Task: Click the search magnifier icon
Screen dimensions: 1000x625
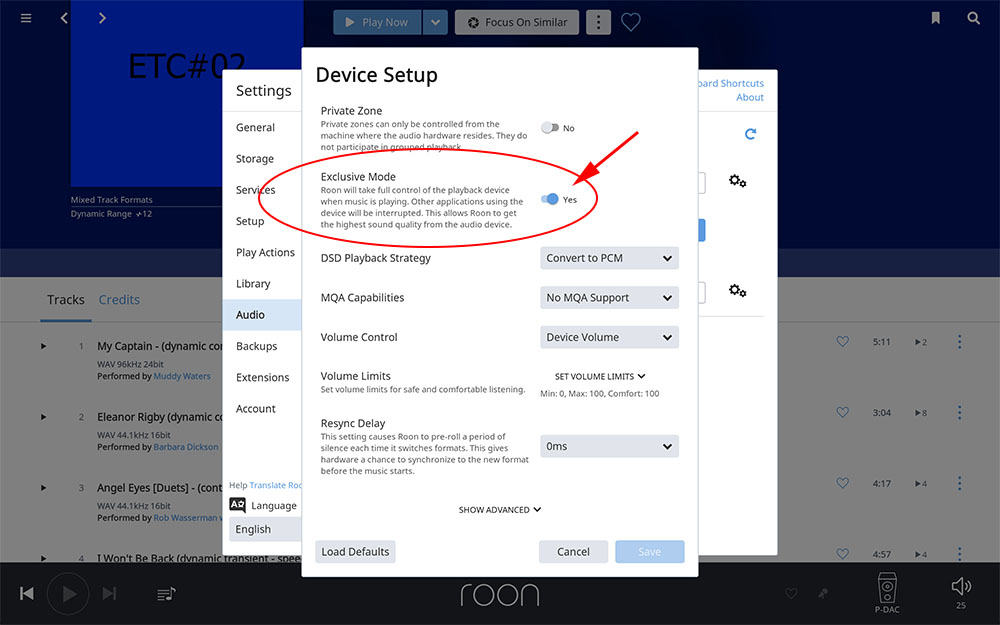Action: click(x=973, y=18)
